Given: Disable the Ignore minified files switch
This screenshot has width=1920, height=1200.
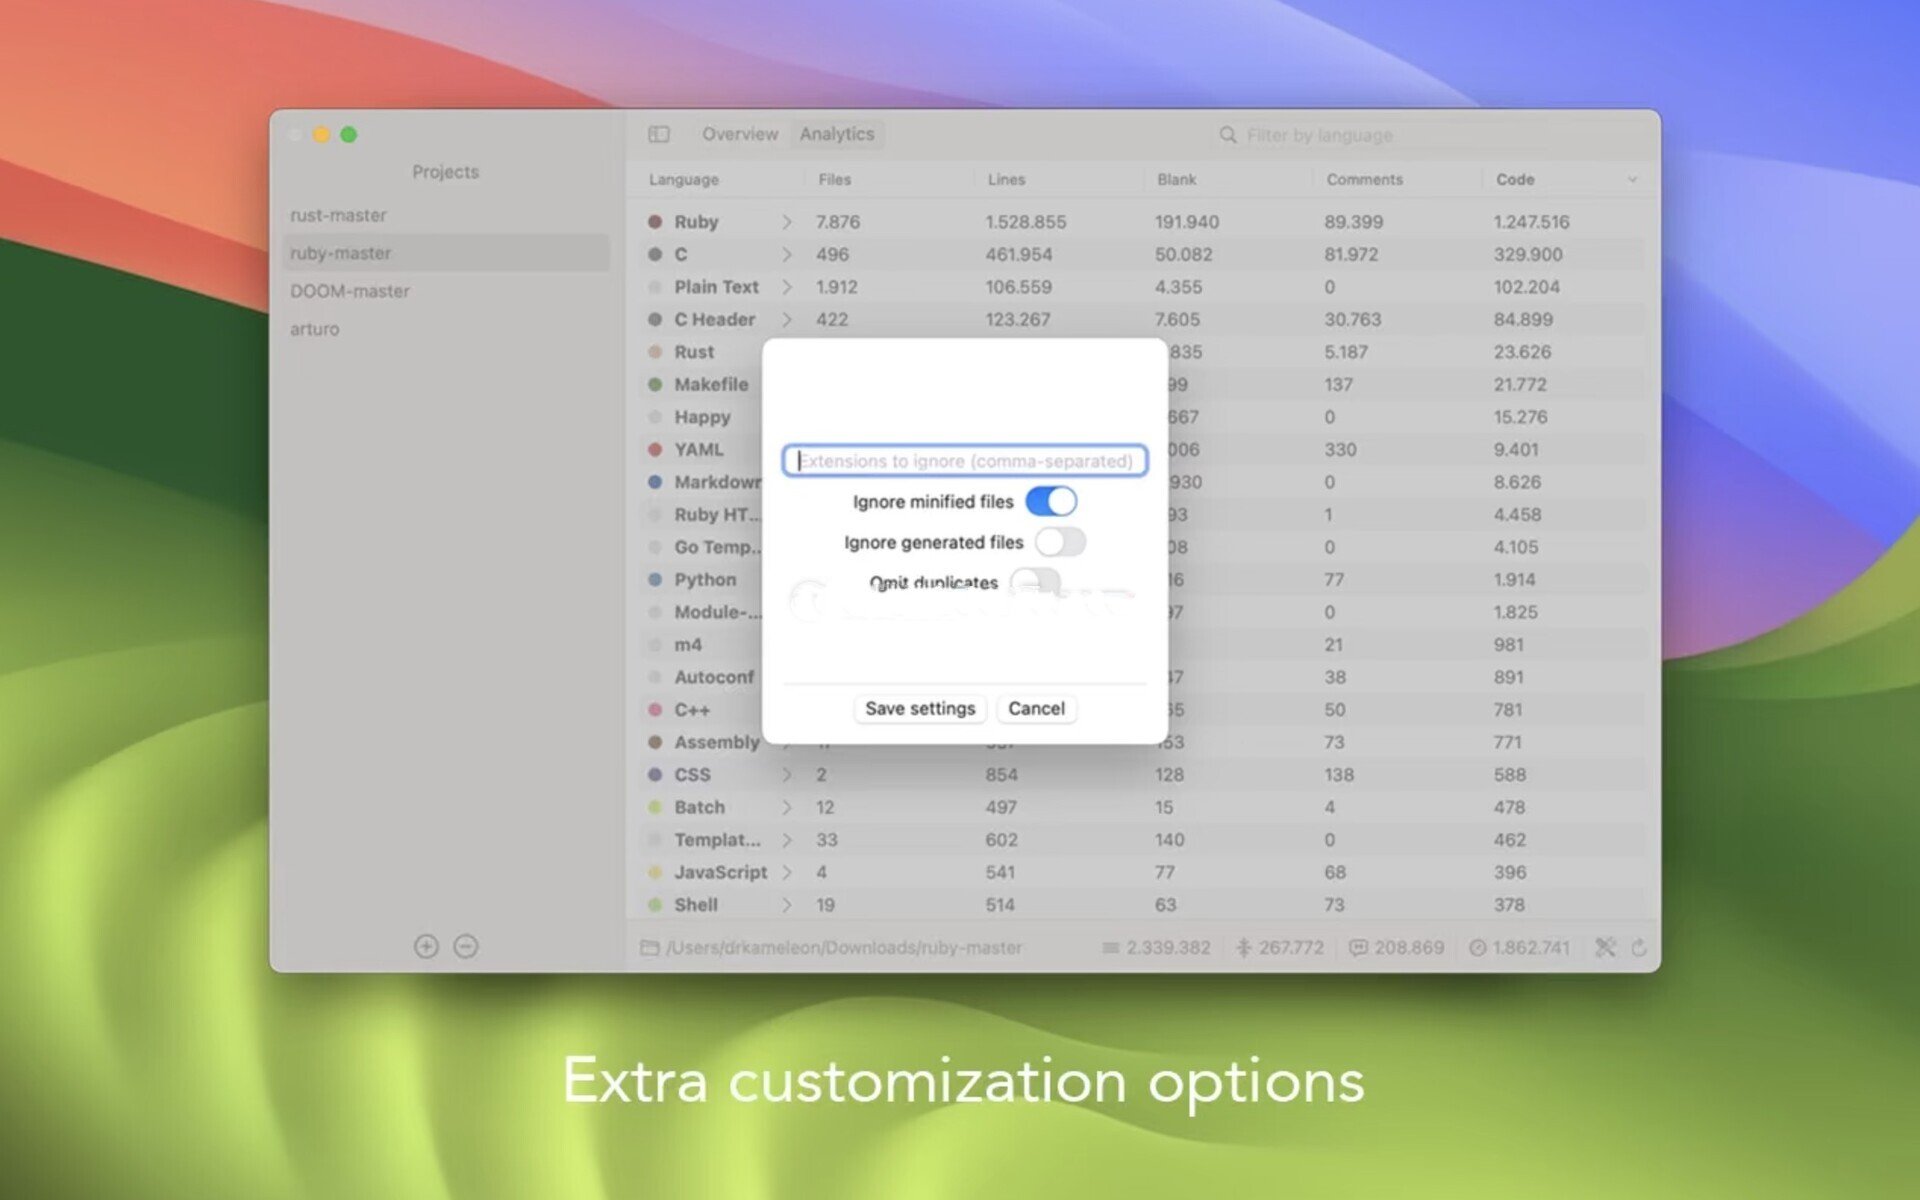Looking at the screenshot, I should 1051,501.
